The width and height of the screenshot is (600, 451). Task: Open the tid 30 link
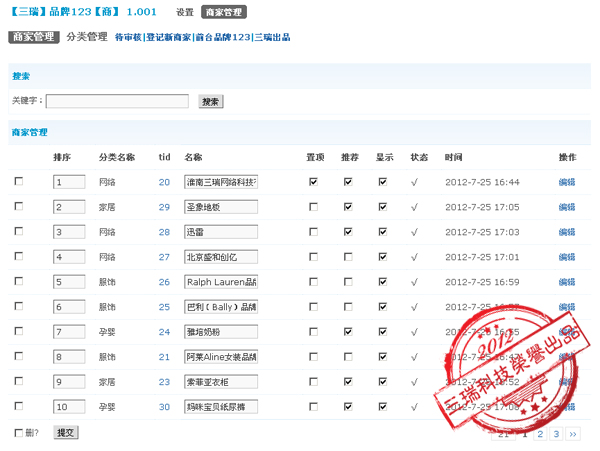click(164, 407)
